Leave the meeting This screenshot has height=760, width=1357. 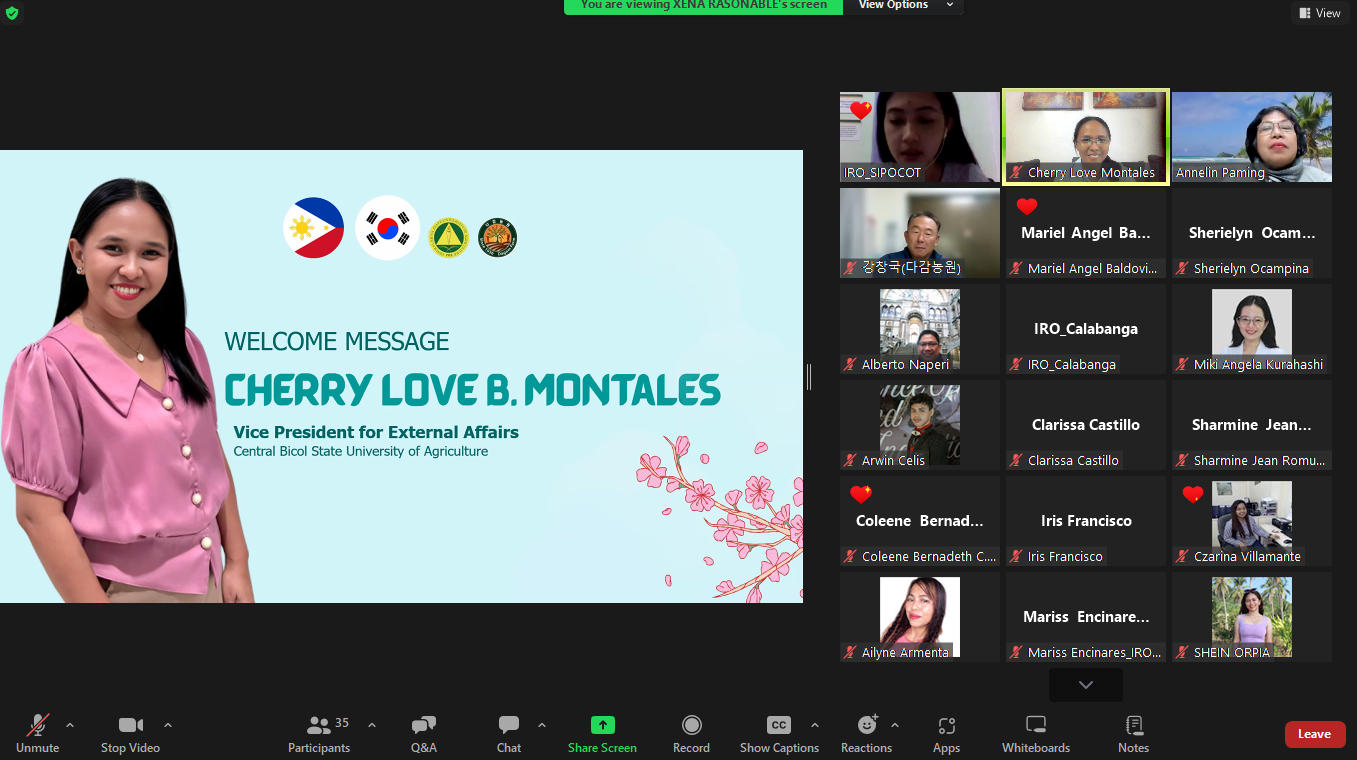(1314, 734)
